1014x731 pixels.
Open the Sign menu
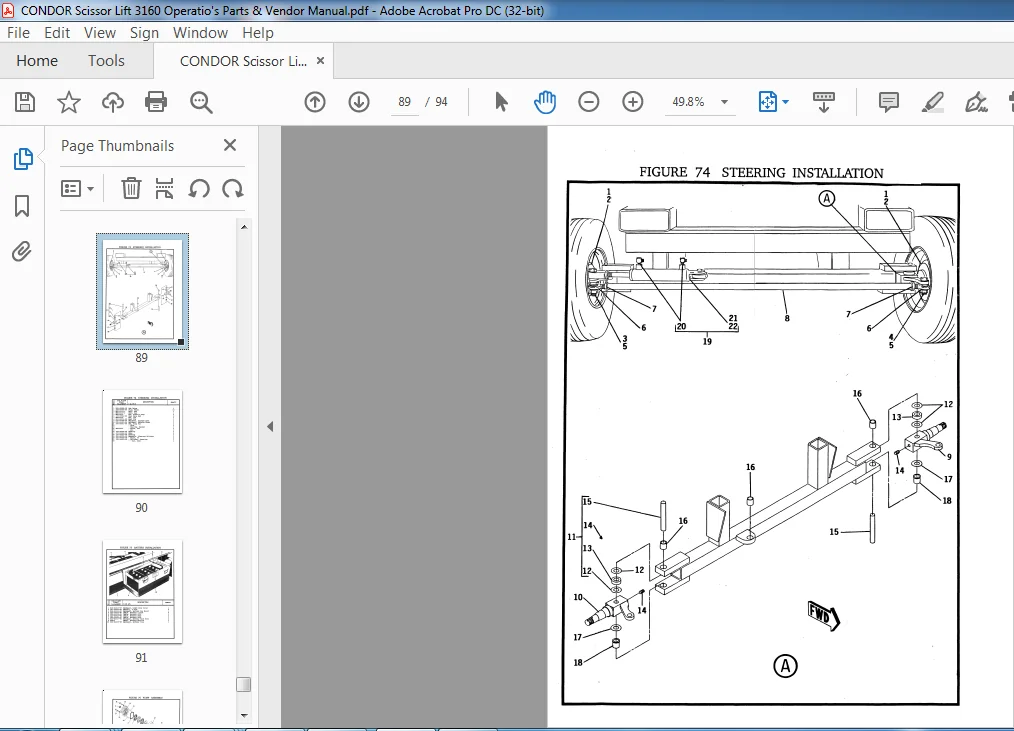[144, 32]
